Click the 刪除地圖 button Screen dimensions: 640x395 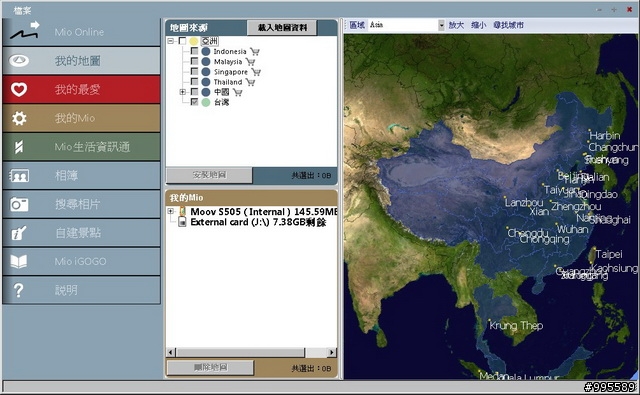tap(211, 367)
